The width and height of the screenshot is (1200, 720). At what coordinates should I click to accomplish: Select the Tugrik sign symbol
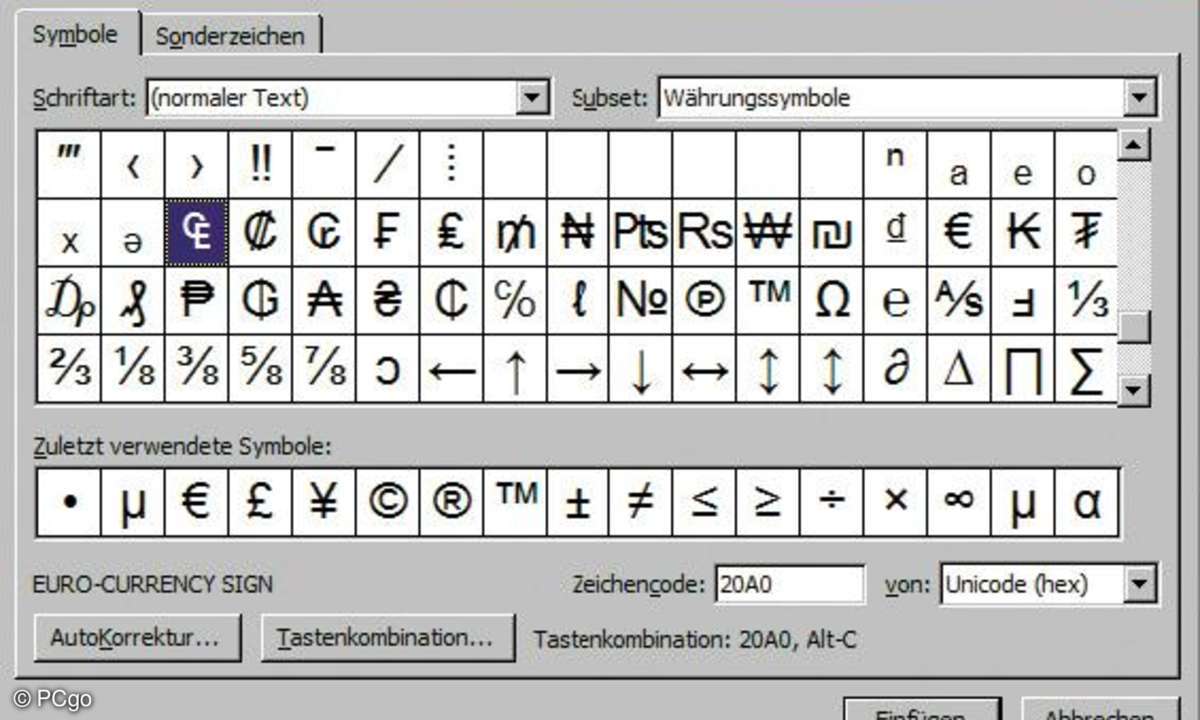(1087, 233)
